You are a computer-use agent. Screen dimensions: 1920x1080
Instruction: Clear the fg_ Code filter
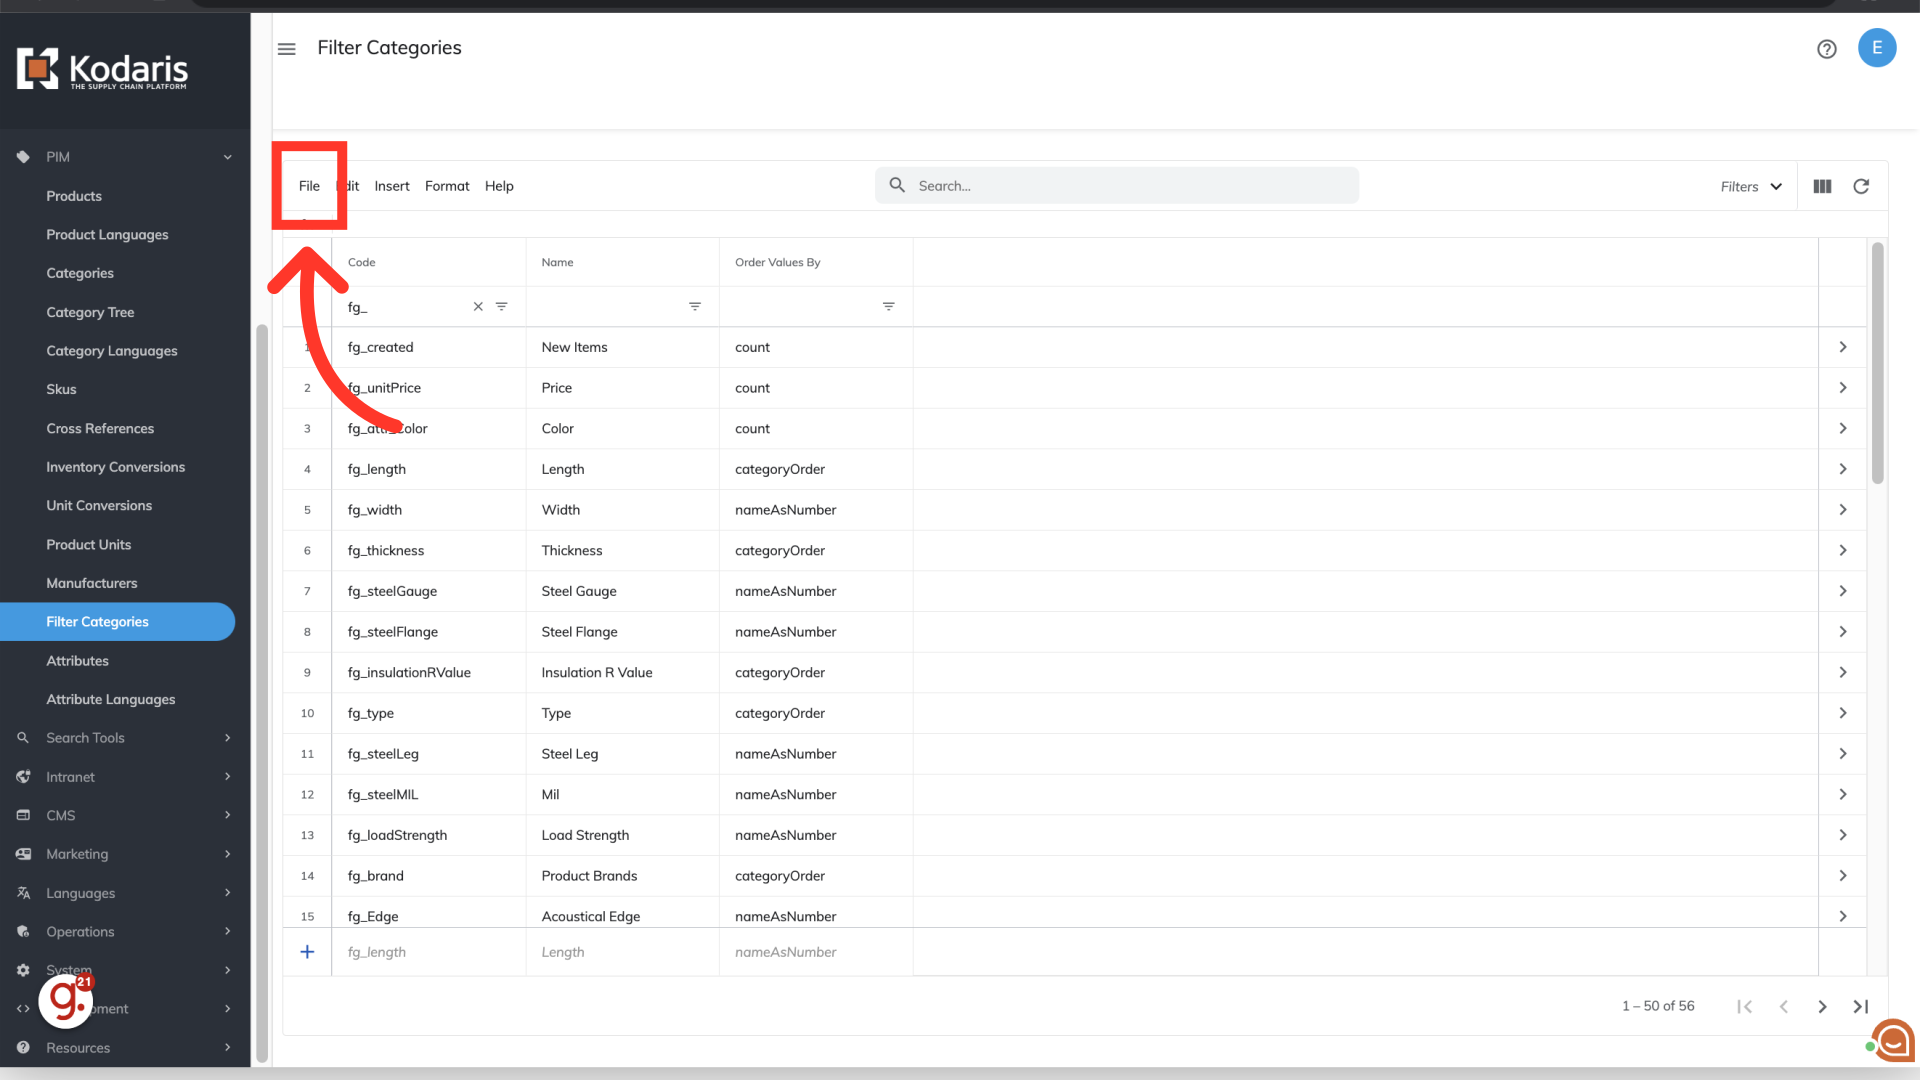click(x=478, y=307)
